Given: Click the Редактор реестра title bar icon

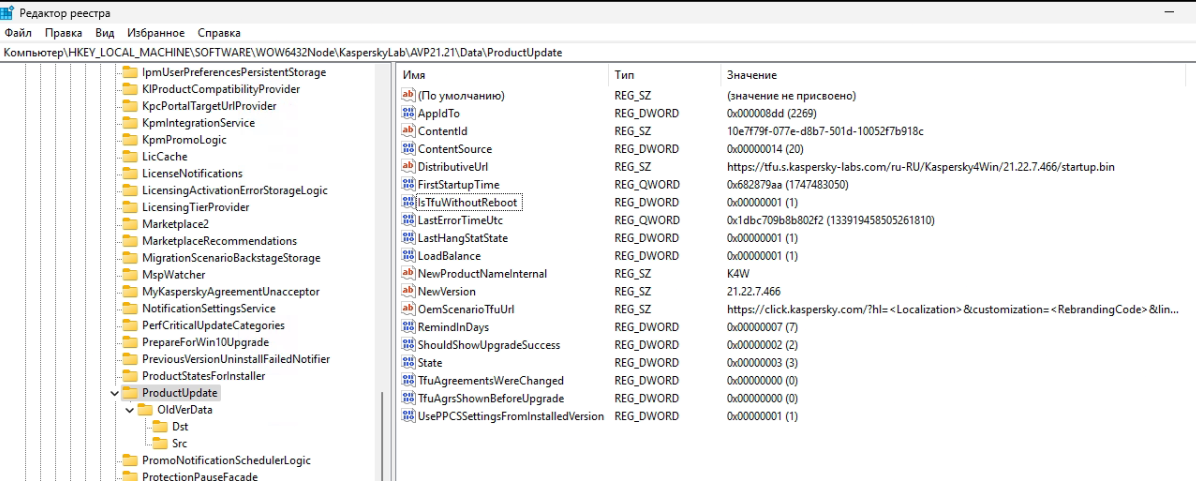Looking at the screenshot, I should tap(6, 12).
